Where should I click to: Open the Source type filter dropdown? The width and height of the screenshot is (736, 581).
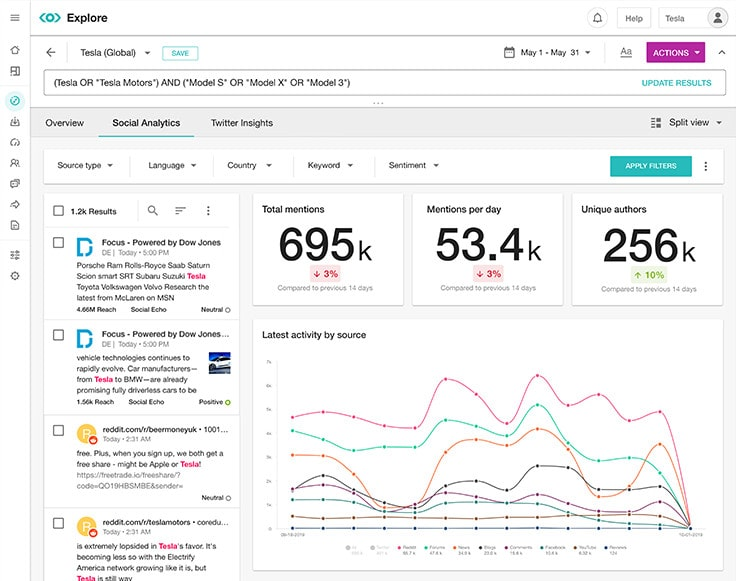(x=84, y=165)
